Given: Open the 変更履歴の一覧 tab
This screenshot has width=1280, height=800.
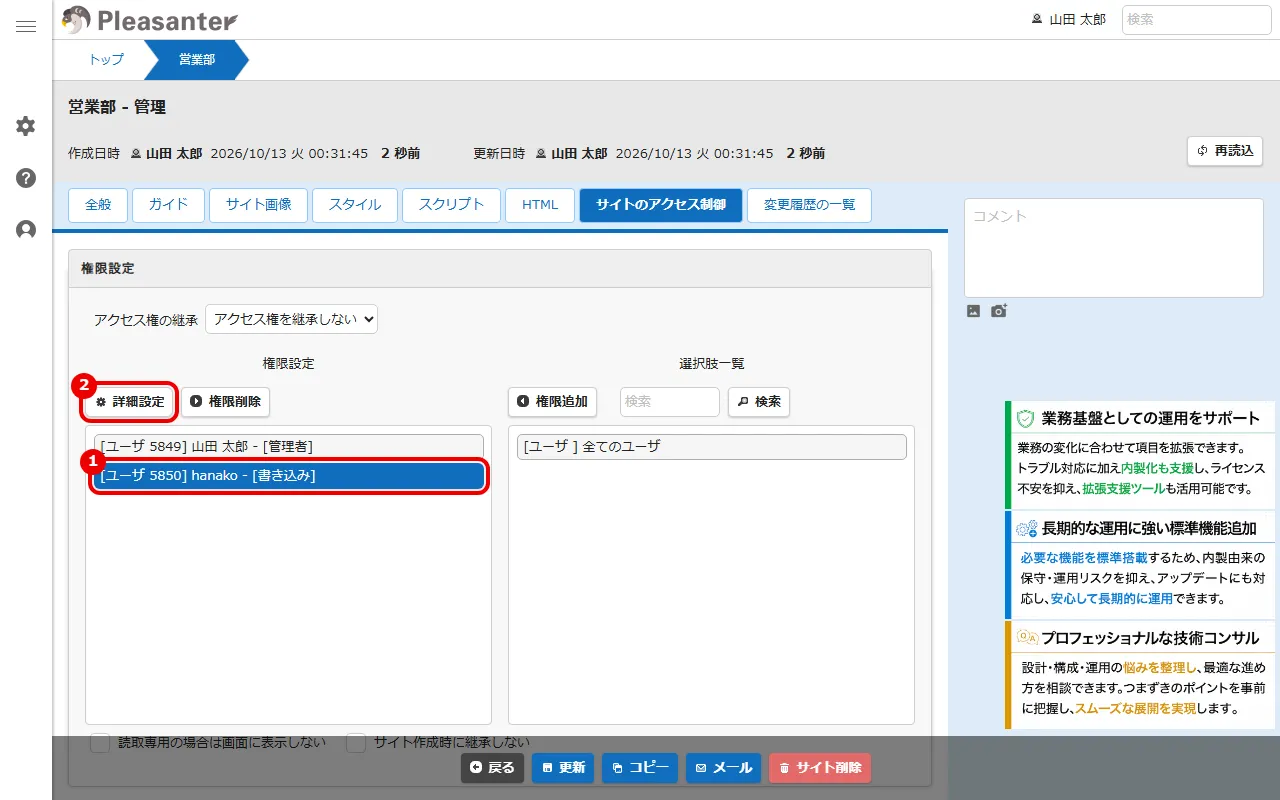Looking at the screenshot, I should [x=809, y=205].
